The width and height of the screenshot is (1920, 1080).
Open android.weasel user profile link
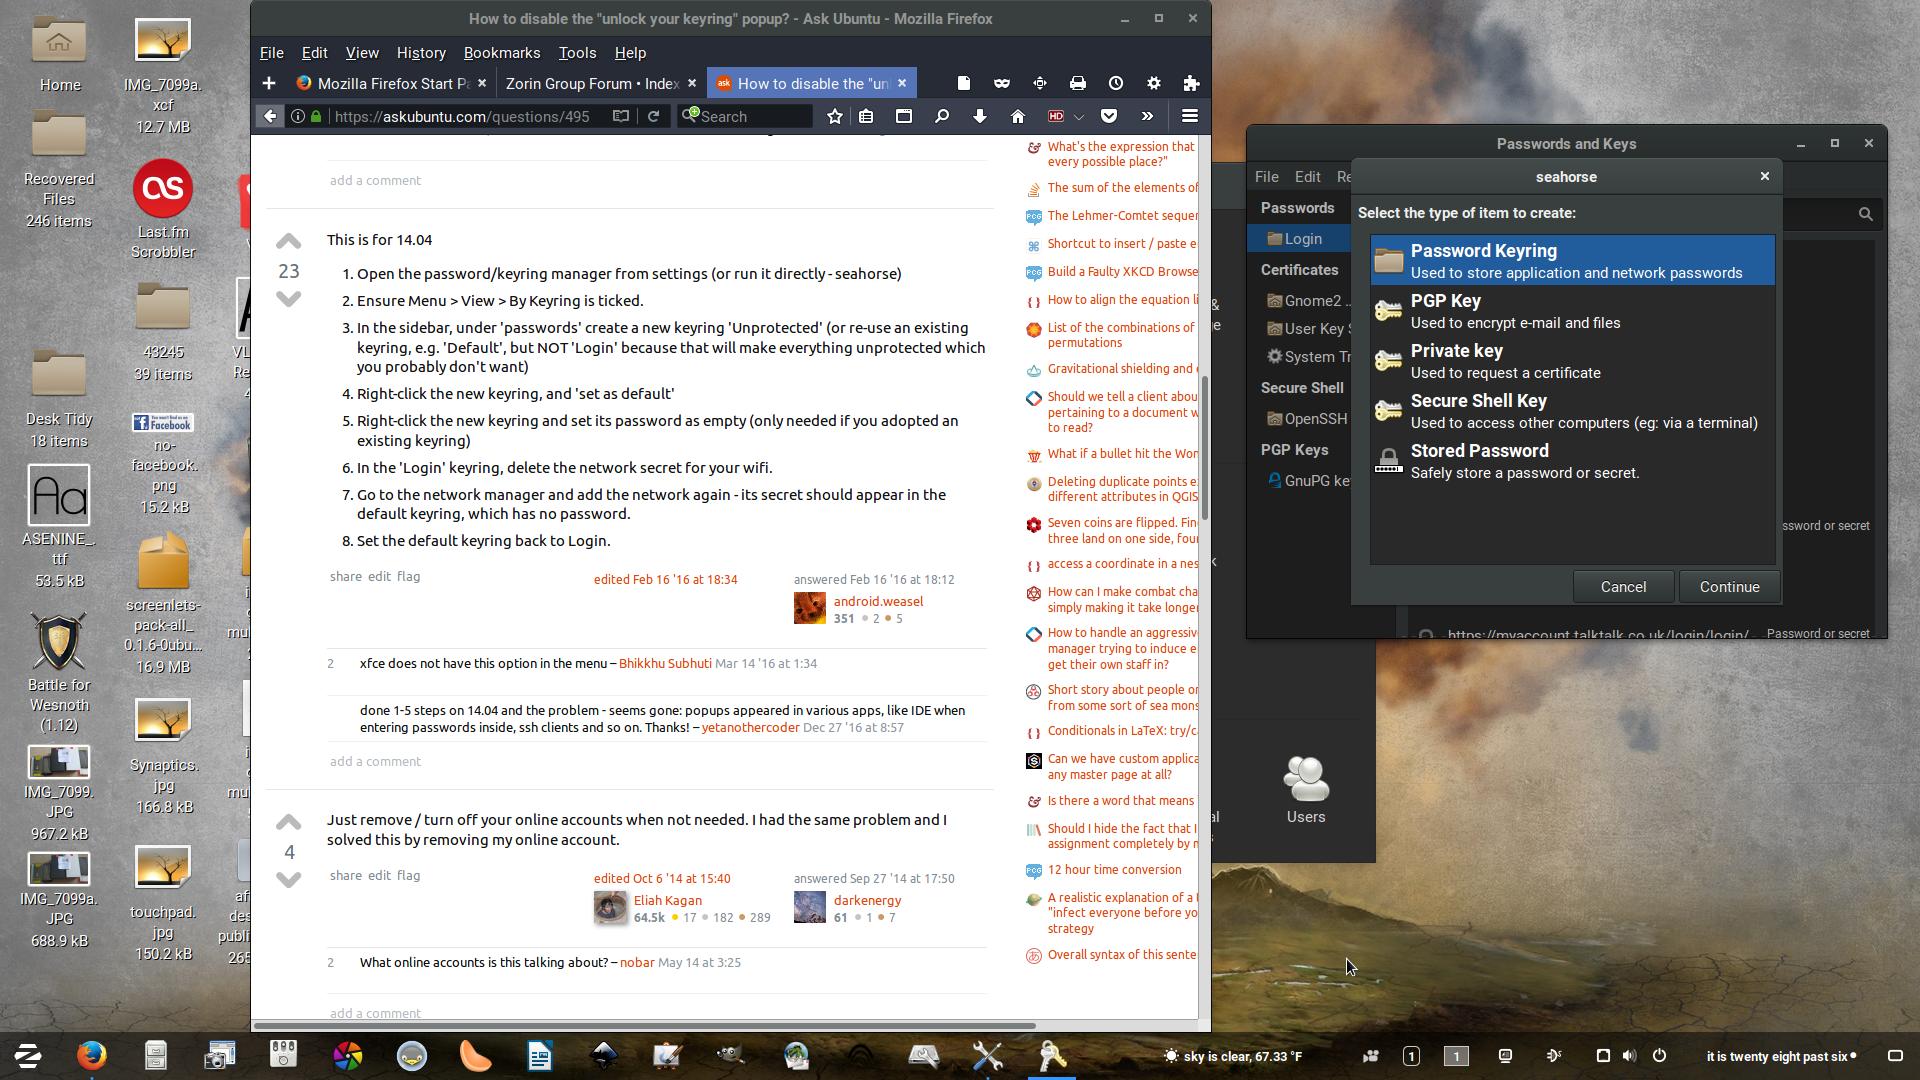(x=878, y=601)
